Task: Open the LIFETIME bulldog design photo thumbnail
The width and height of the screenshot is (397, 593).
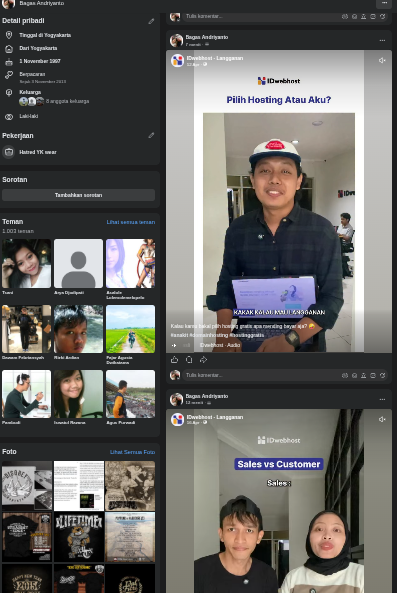Action: [79, 537]
